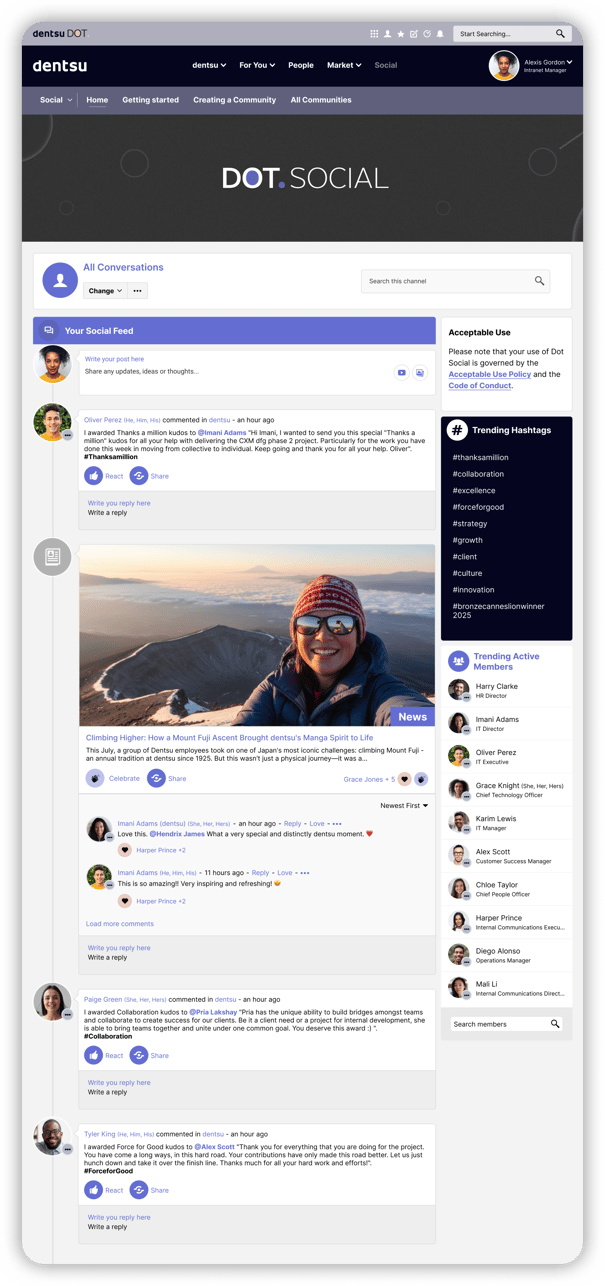This screenshot has width=605, height=1286.
Task: Click the compose edit icon in top bar
Action: (x=414, y=33)
